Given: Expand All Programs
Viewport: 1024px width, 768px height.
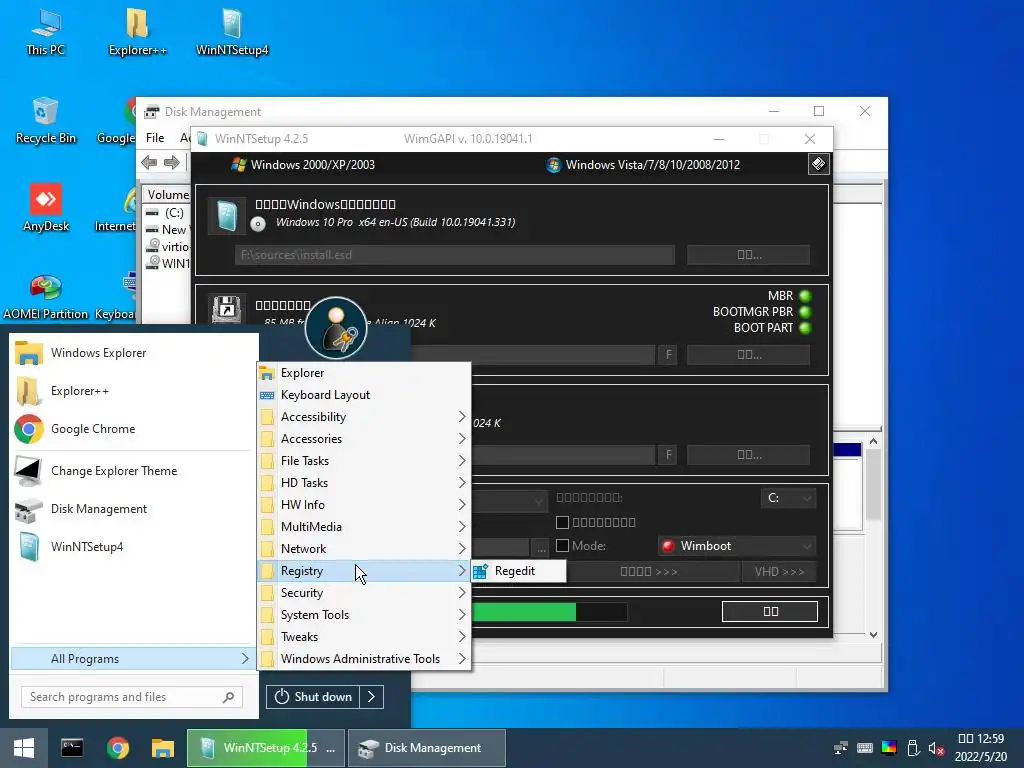Looking at the screenshot, I should tap(131, 659).
